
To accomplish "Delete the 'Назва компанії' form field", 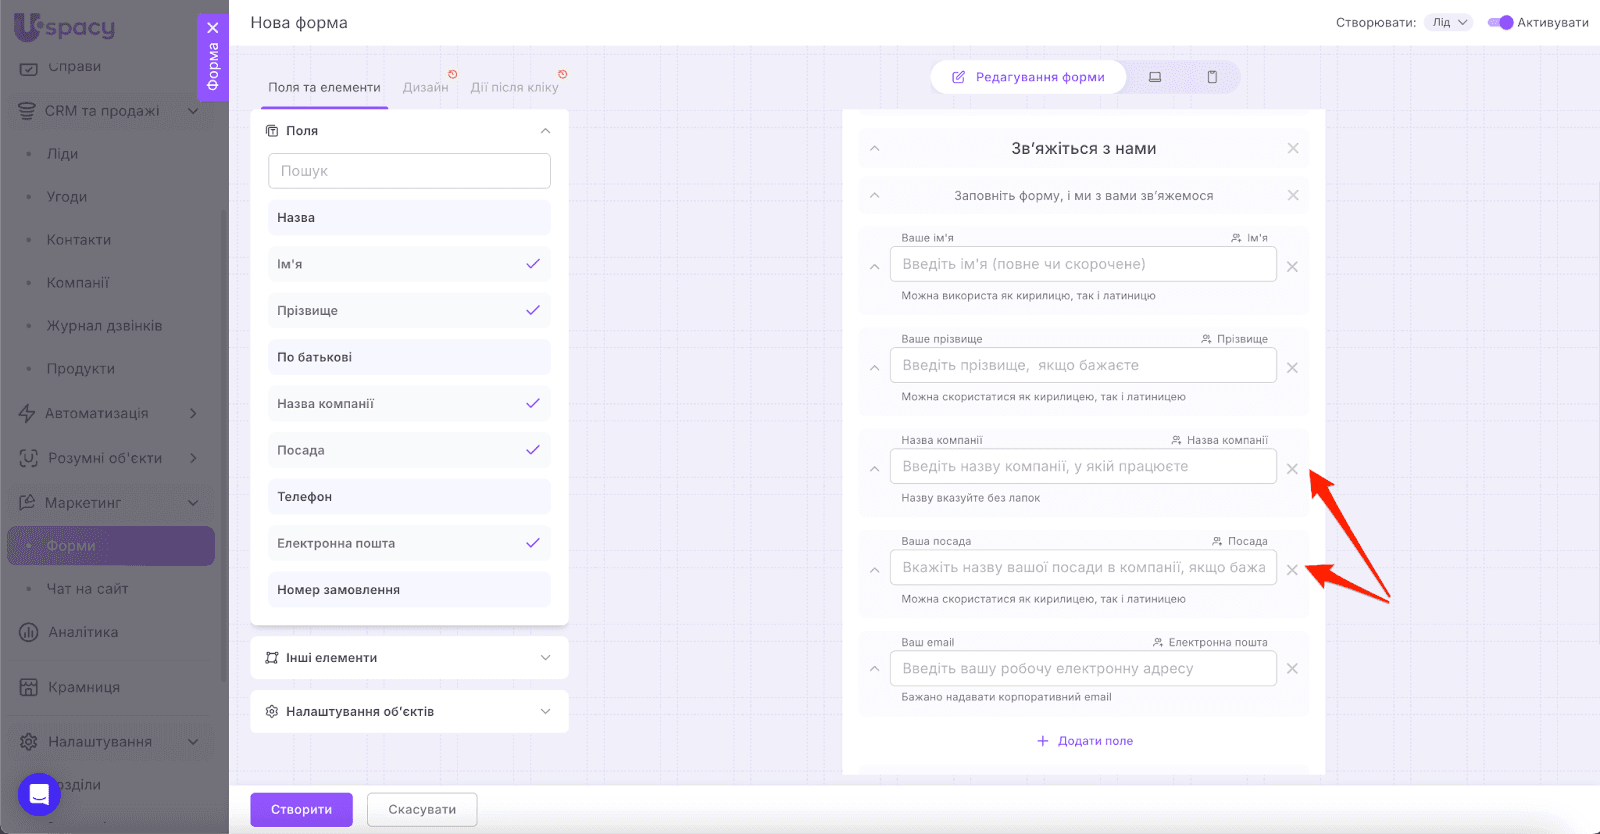I will 1292,469.
